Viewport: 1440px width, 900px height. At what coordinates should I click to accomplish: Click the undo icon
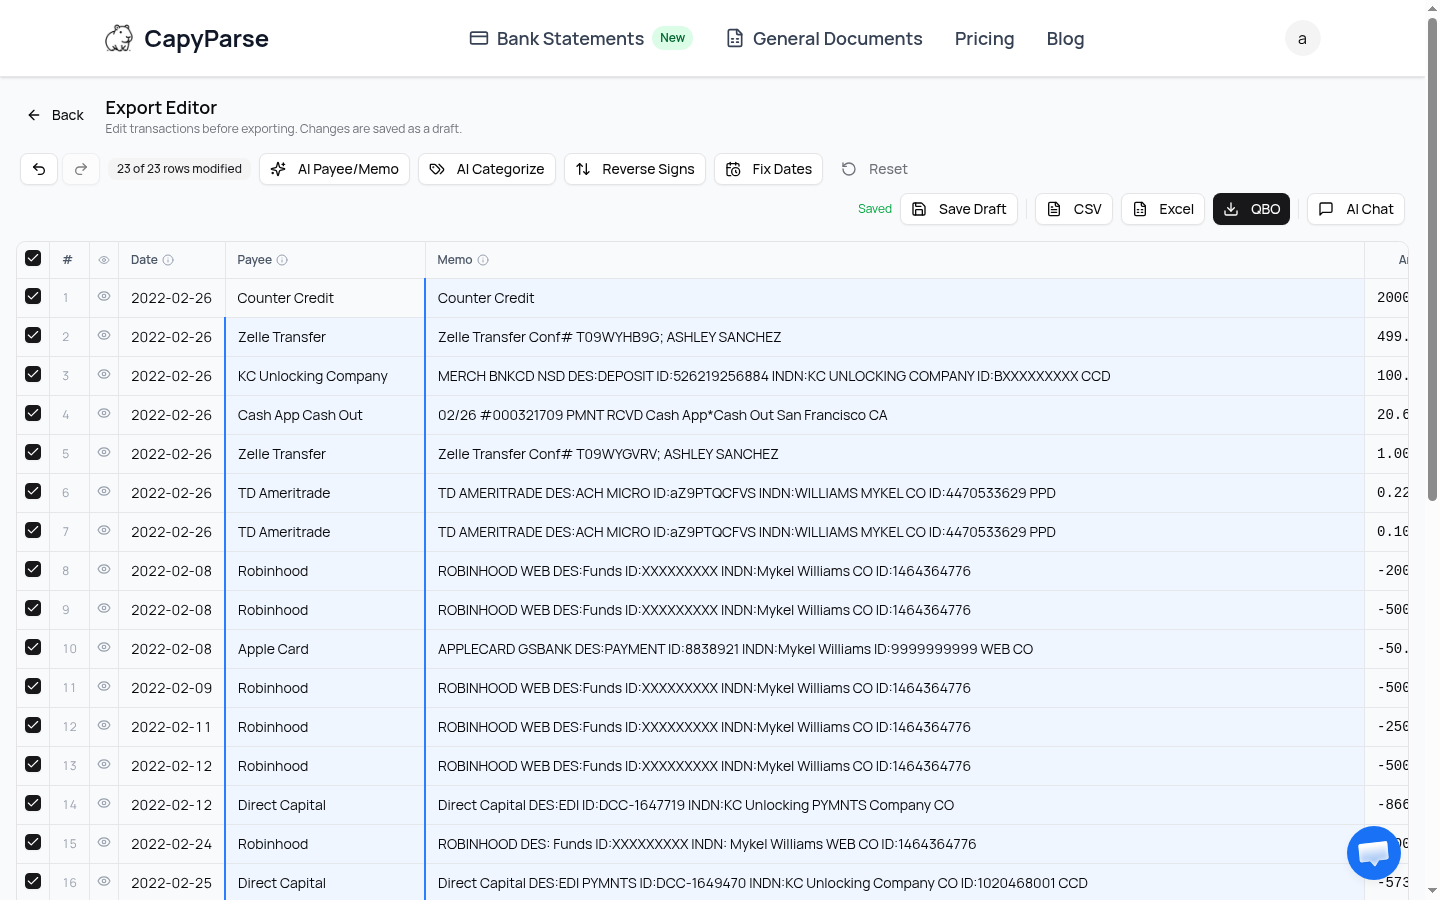click(x=38, y=169)
